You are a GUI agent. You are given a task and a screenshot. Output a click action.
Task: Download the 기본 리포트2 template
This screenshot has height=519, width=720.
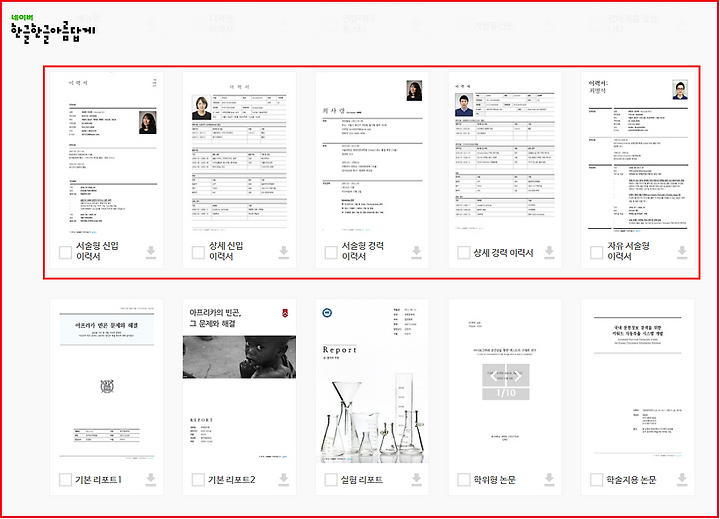coord(284,479)
